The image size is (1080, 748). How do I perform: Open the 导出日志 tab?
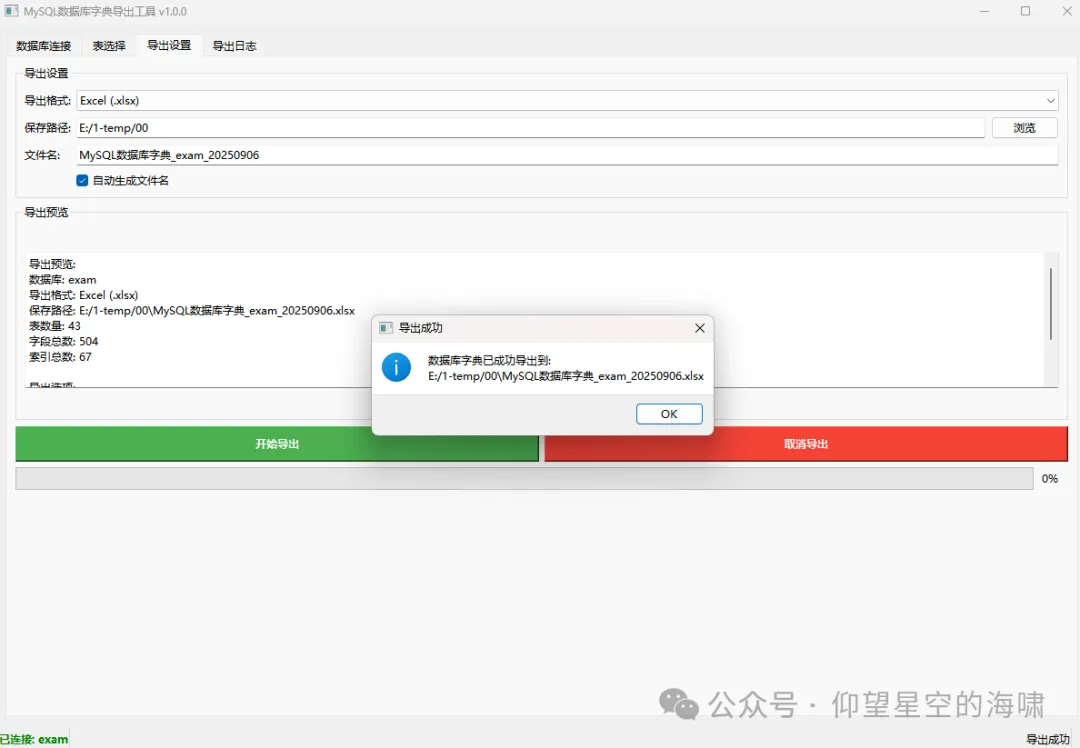234,45
